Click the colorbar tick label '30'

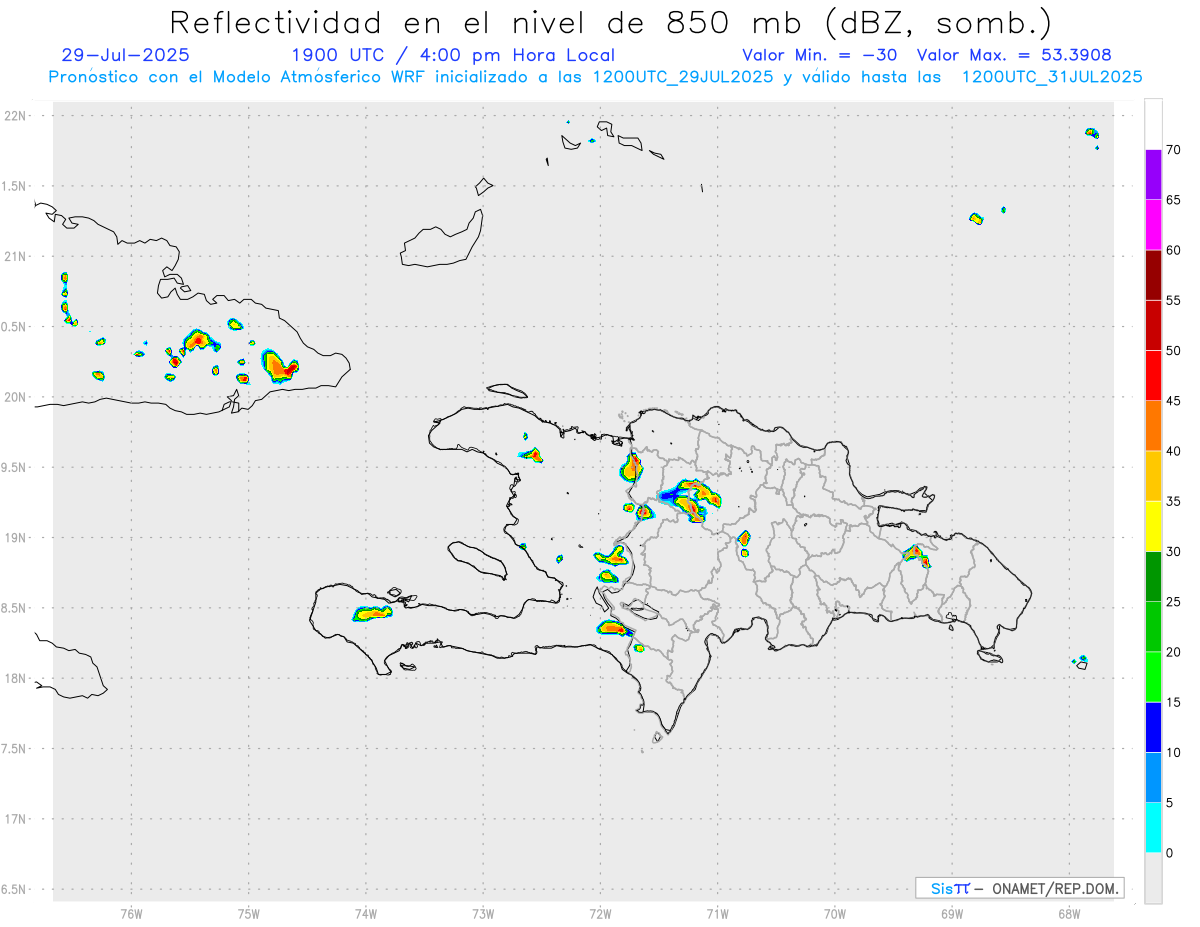point(1174,552)
